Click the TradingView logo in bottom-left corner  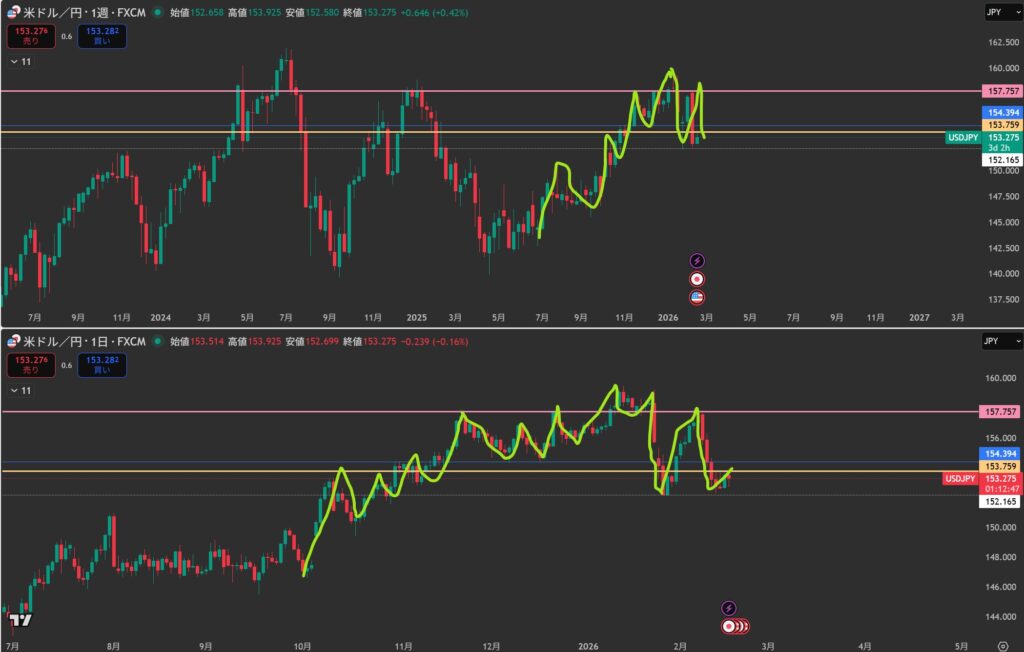pyautogui.click(x=19, y=620)
